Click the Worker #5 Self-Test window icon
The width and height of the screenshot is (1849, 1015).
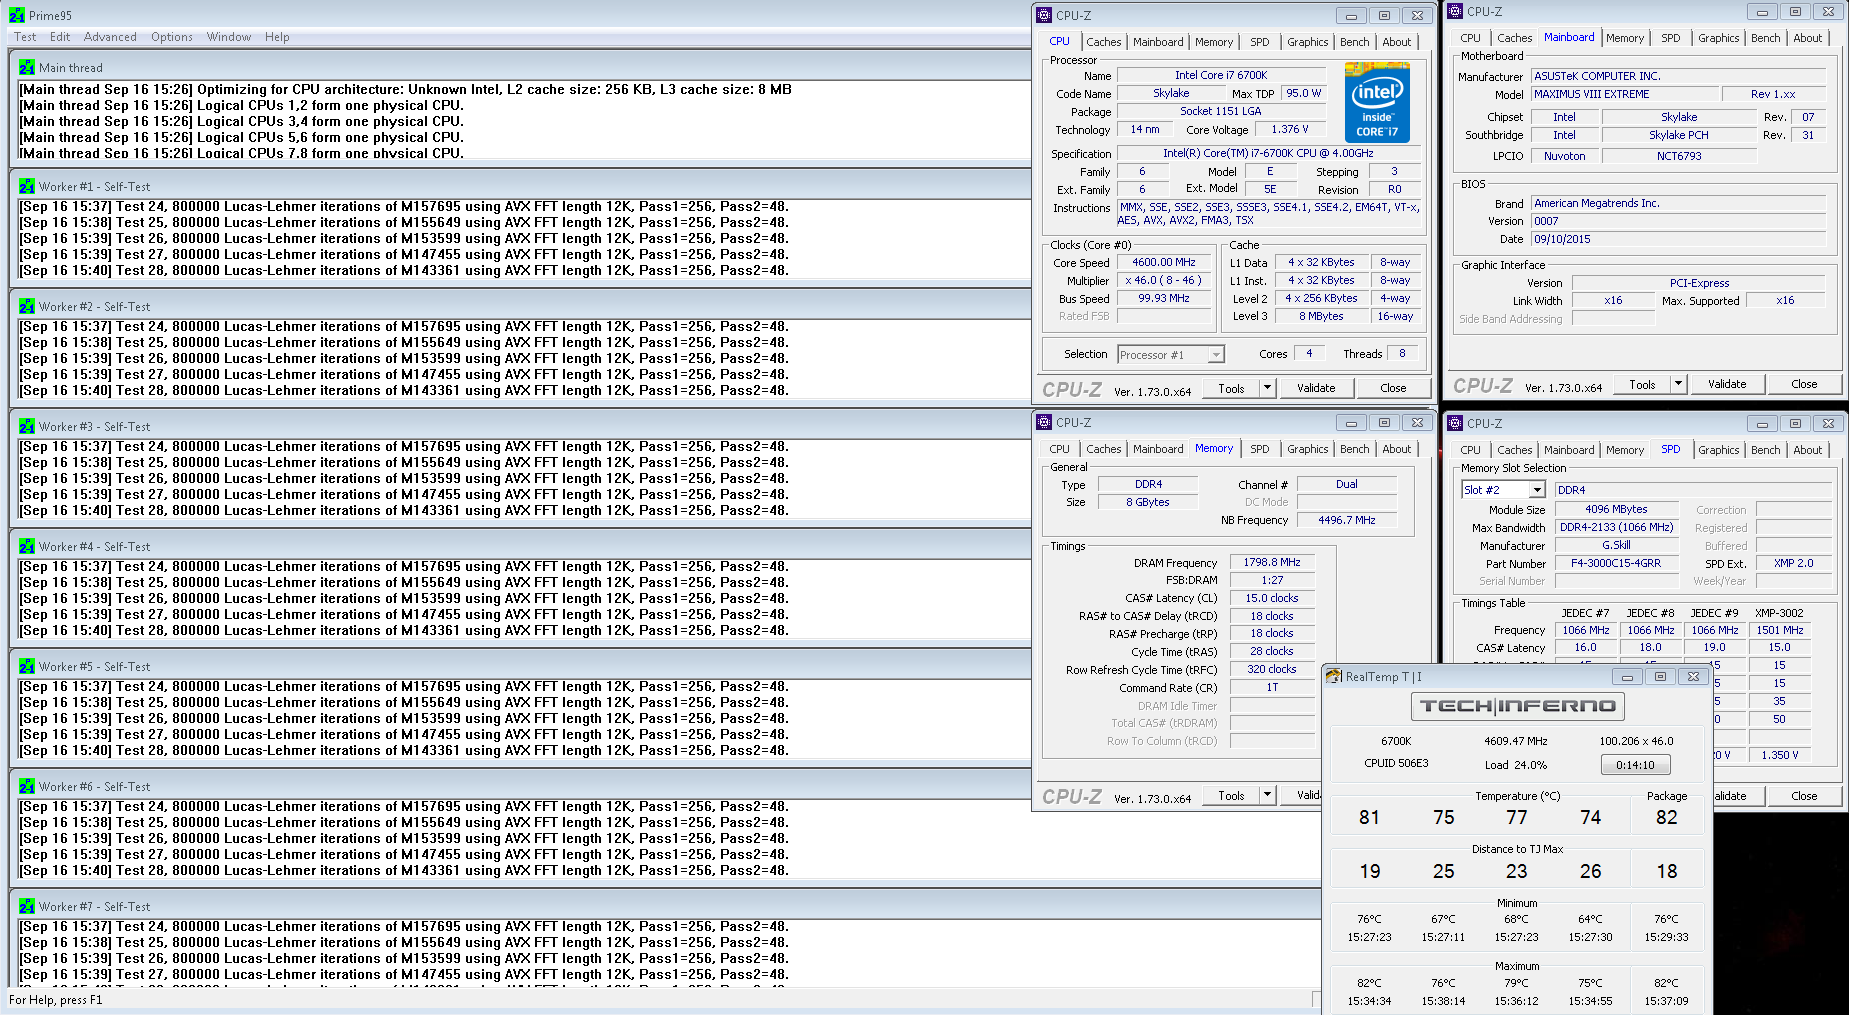[x=27, y=666]
